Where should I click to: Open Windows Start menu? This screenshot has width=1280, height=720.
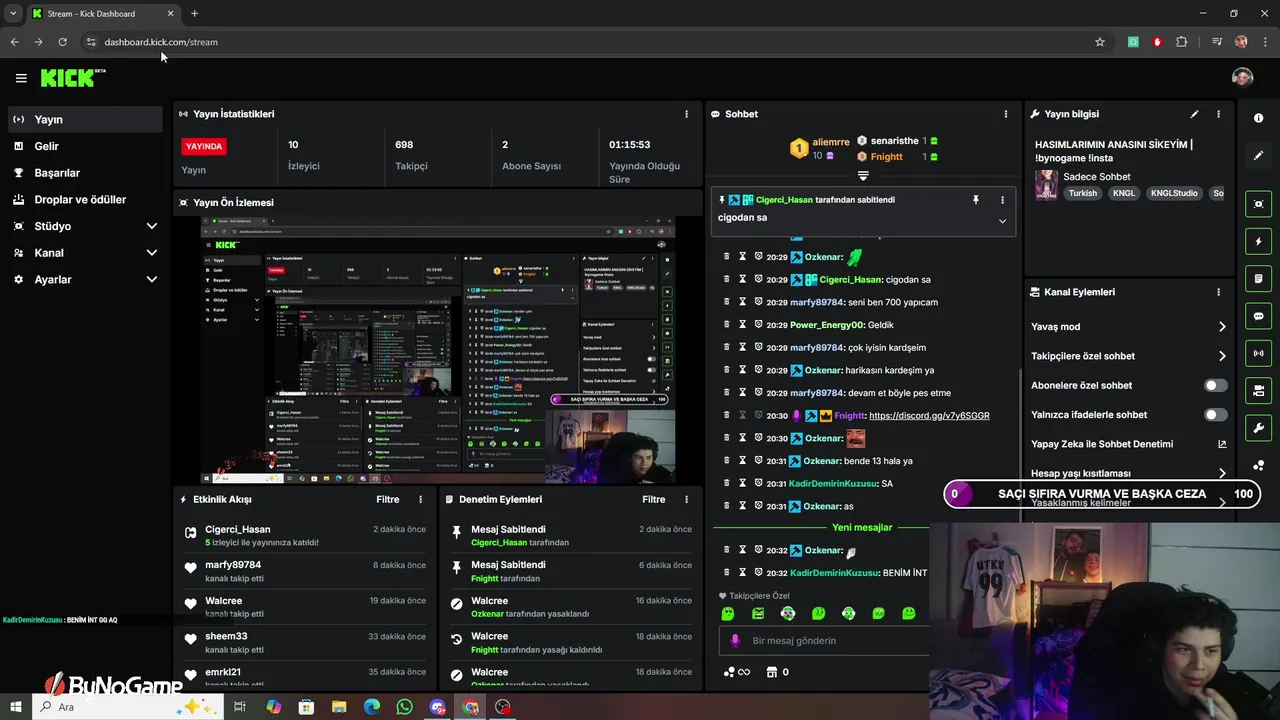pyautogui.click(x=15, y=707)
